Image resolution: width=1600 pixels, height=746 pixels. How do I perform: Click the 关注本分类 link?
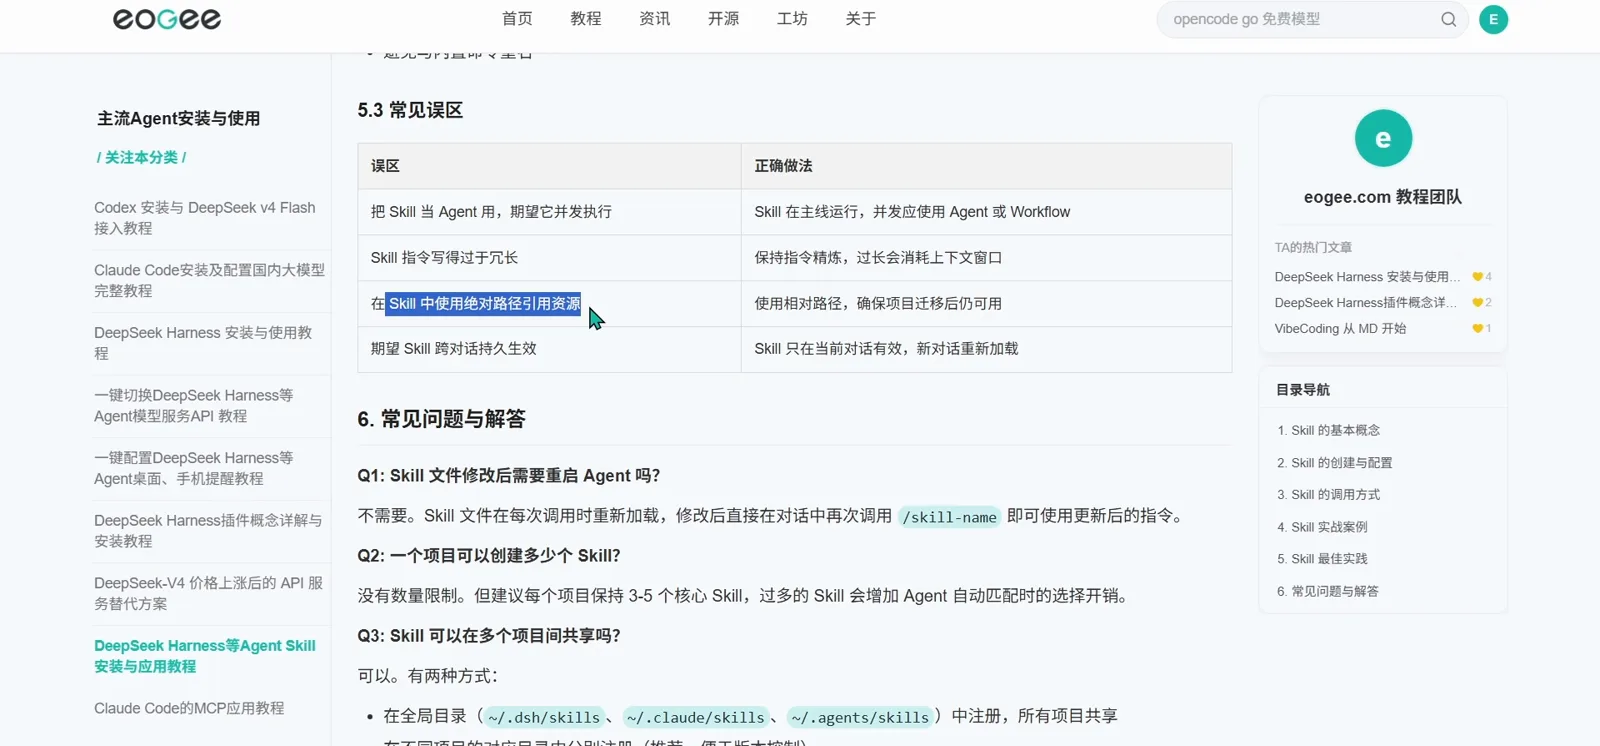141,157
